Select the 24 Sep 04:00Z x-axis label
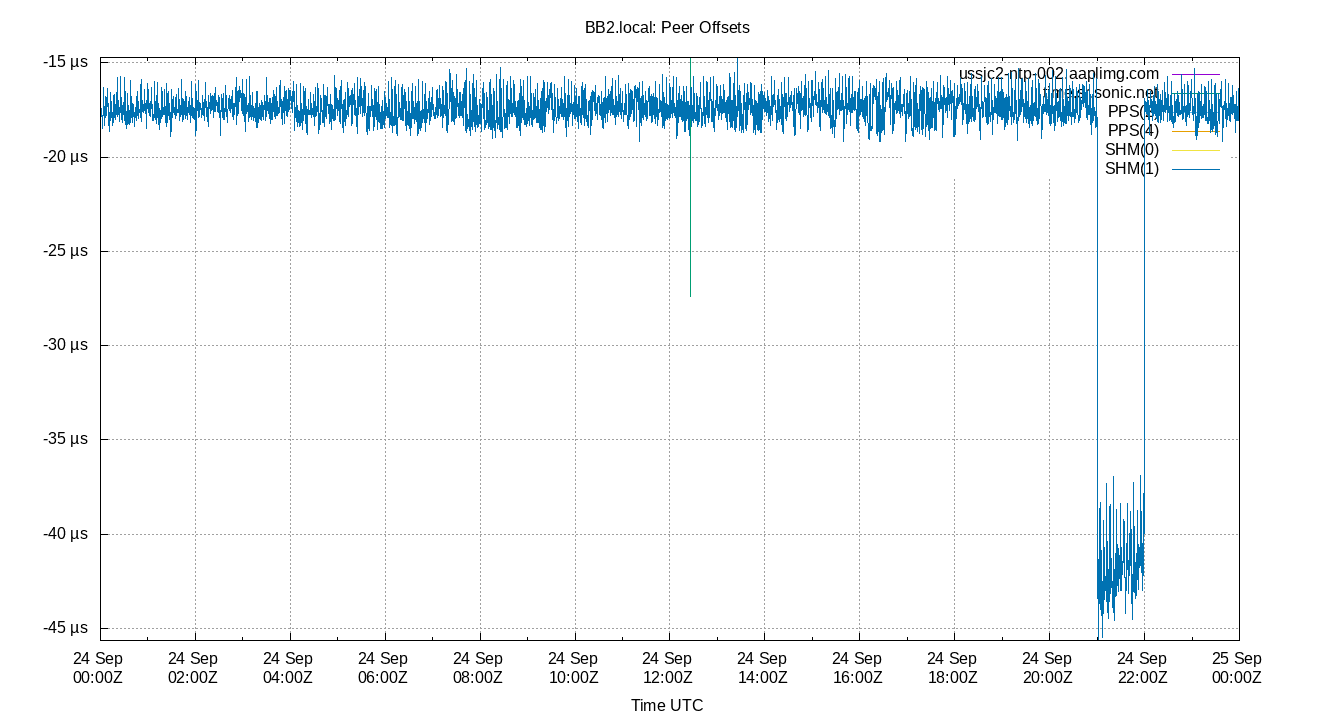1340x720 pixels. [288, 668]
